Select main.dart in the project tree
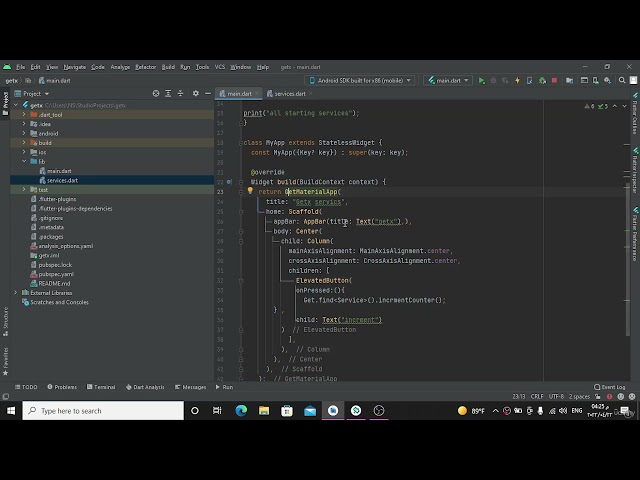640x480 pixels. coord(59,171)
